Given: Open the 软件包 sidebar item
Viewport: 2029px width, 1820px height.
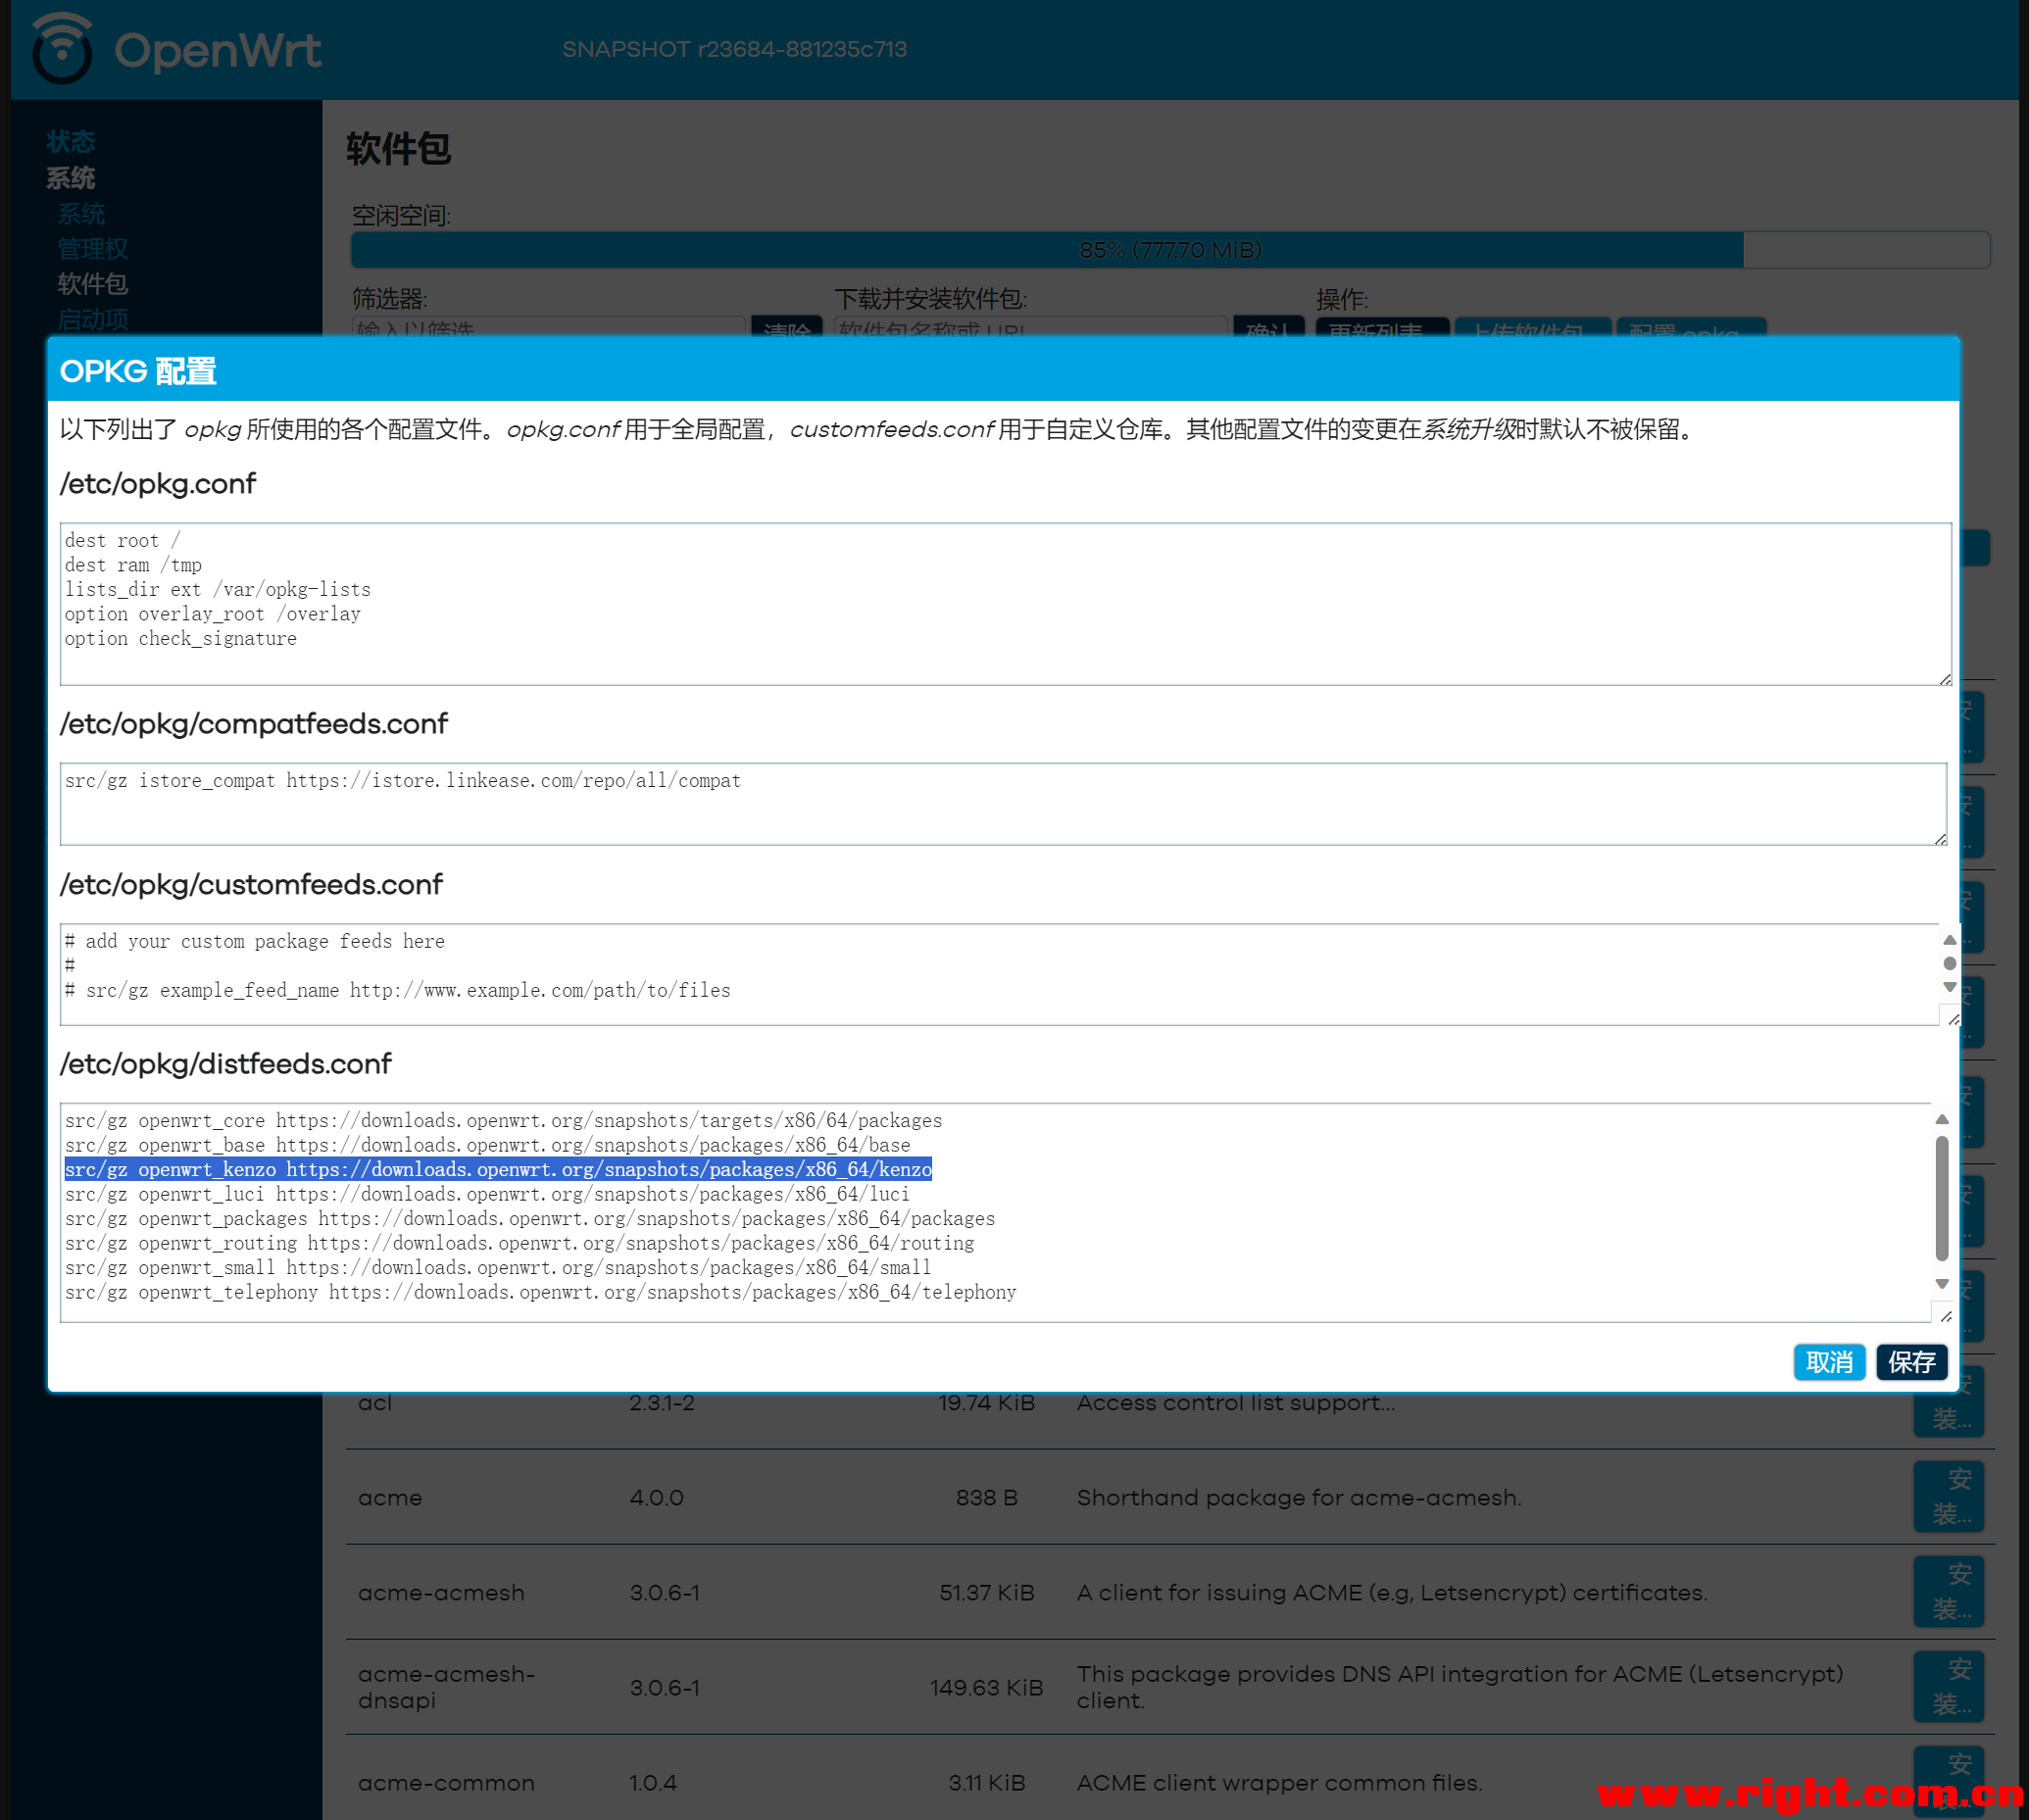Looking at the screenshot, I should (x=92, y=284).
